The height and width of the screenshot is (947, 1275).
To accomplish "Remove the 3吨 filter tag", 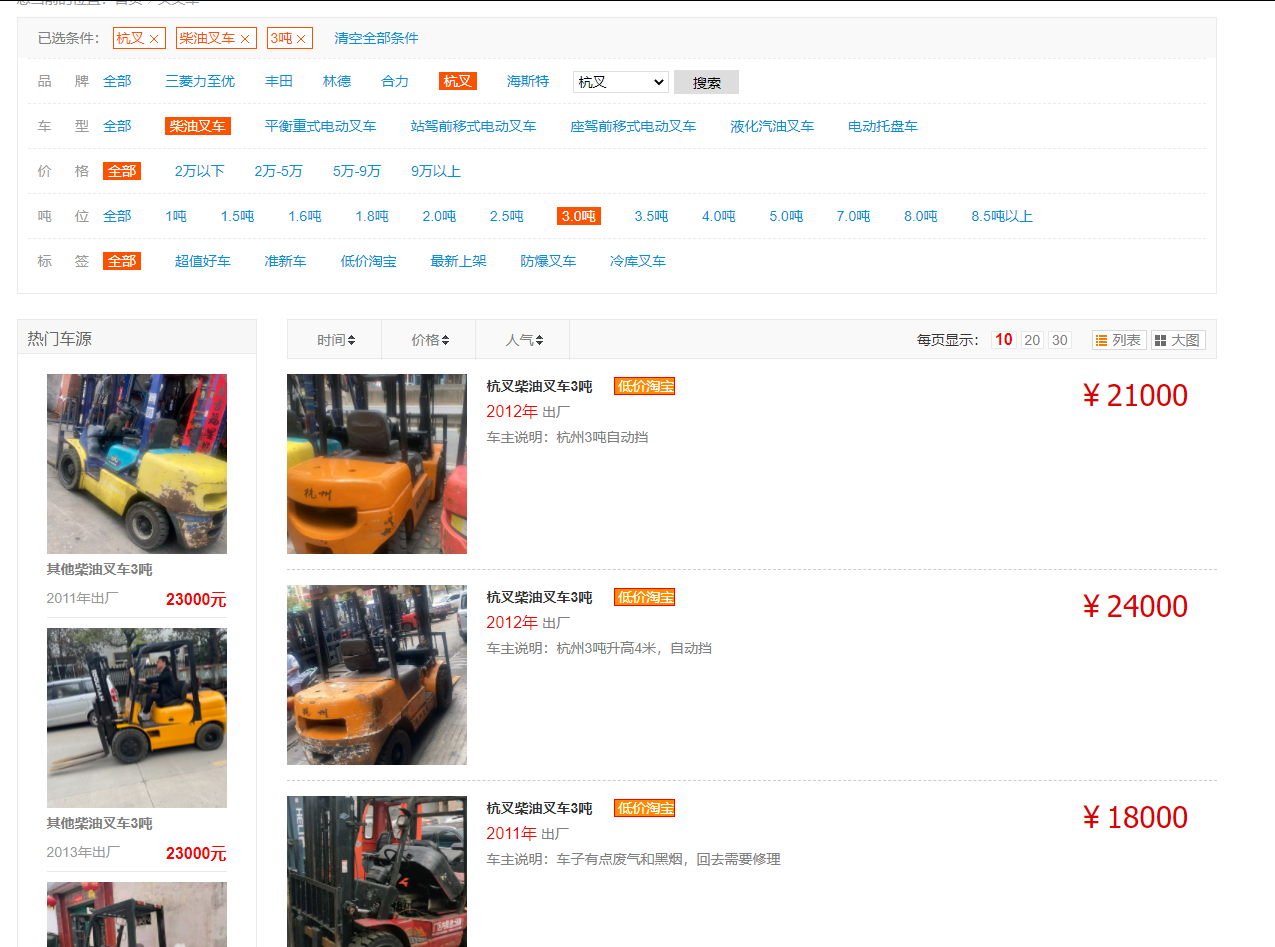I will 303,38.
